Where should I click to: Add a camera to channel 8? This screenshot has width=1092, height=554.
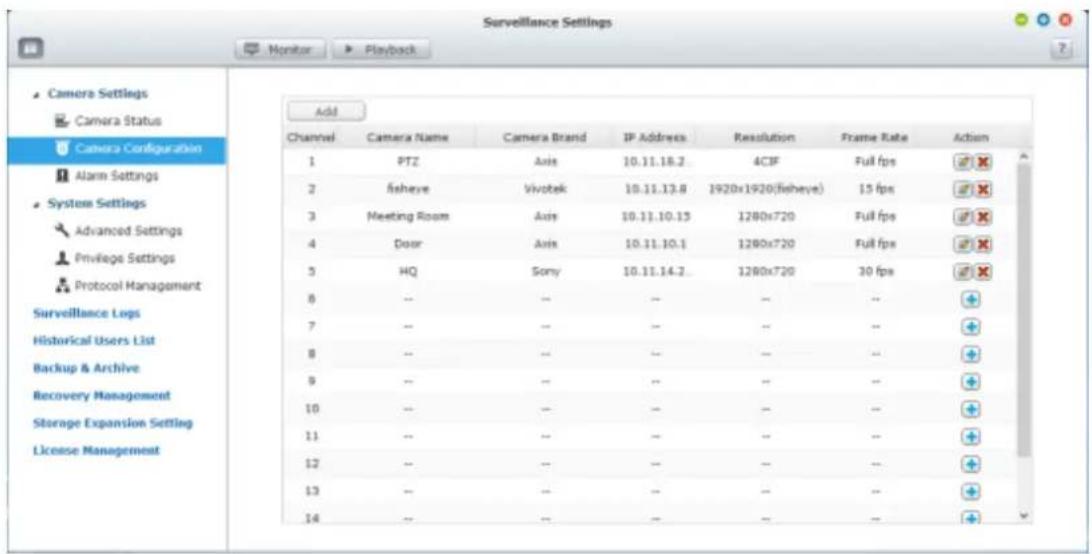(x=972, y=354)
